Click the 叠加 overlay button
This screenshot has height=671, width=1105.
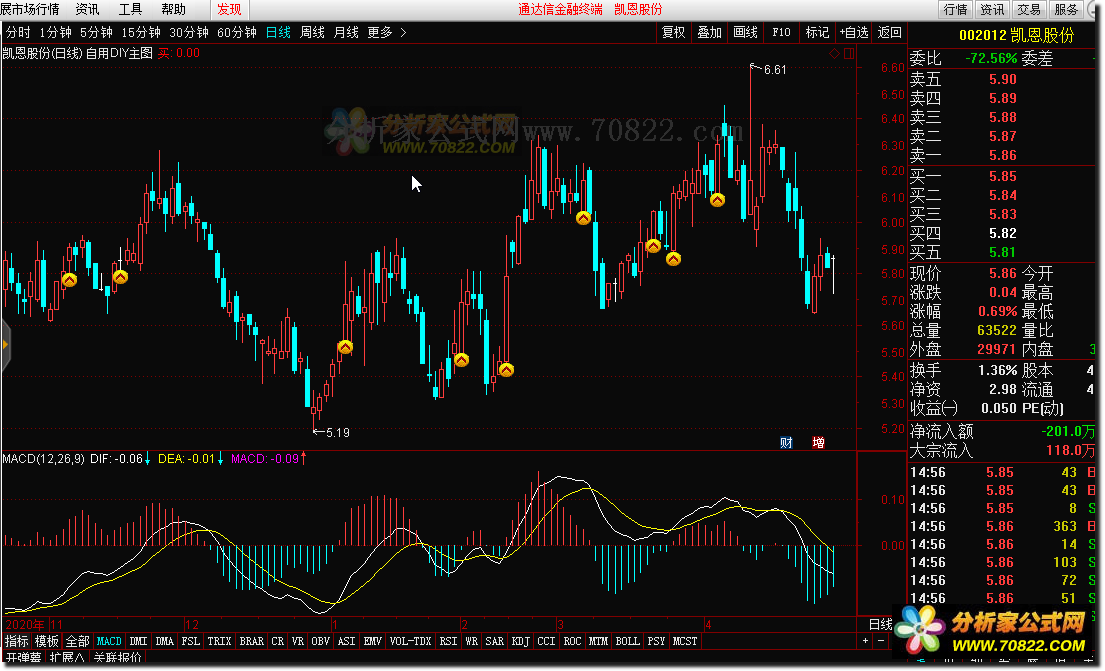point(710,32)
